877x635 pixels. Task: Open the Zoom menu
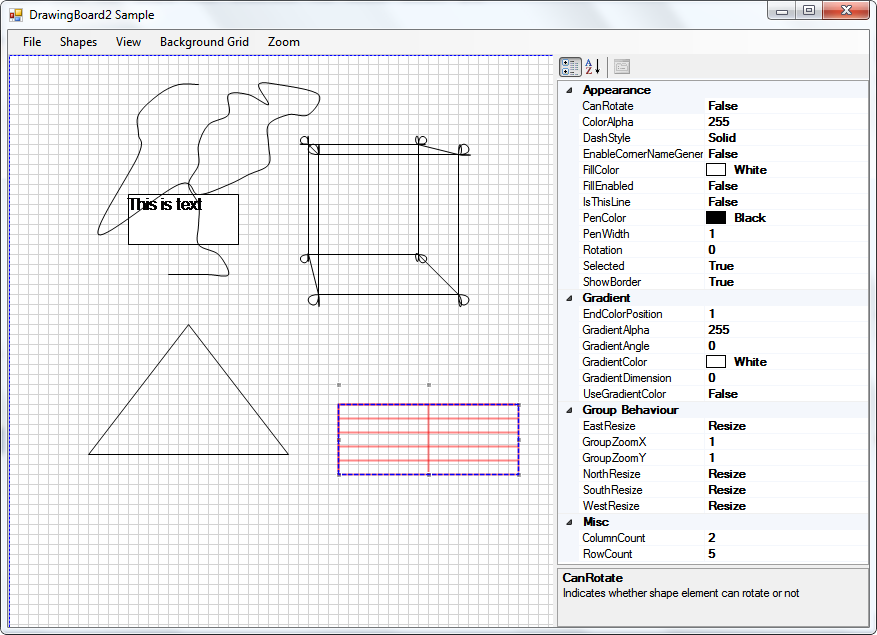click(284, 42)
